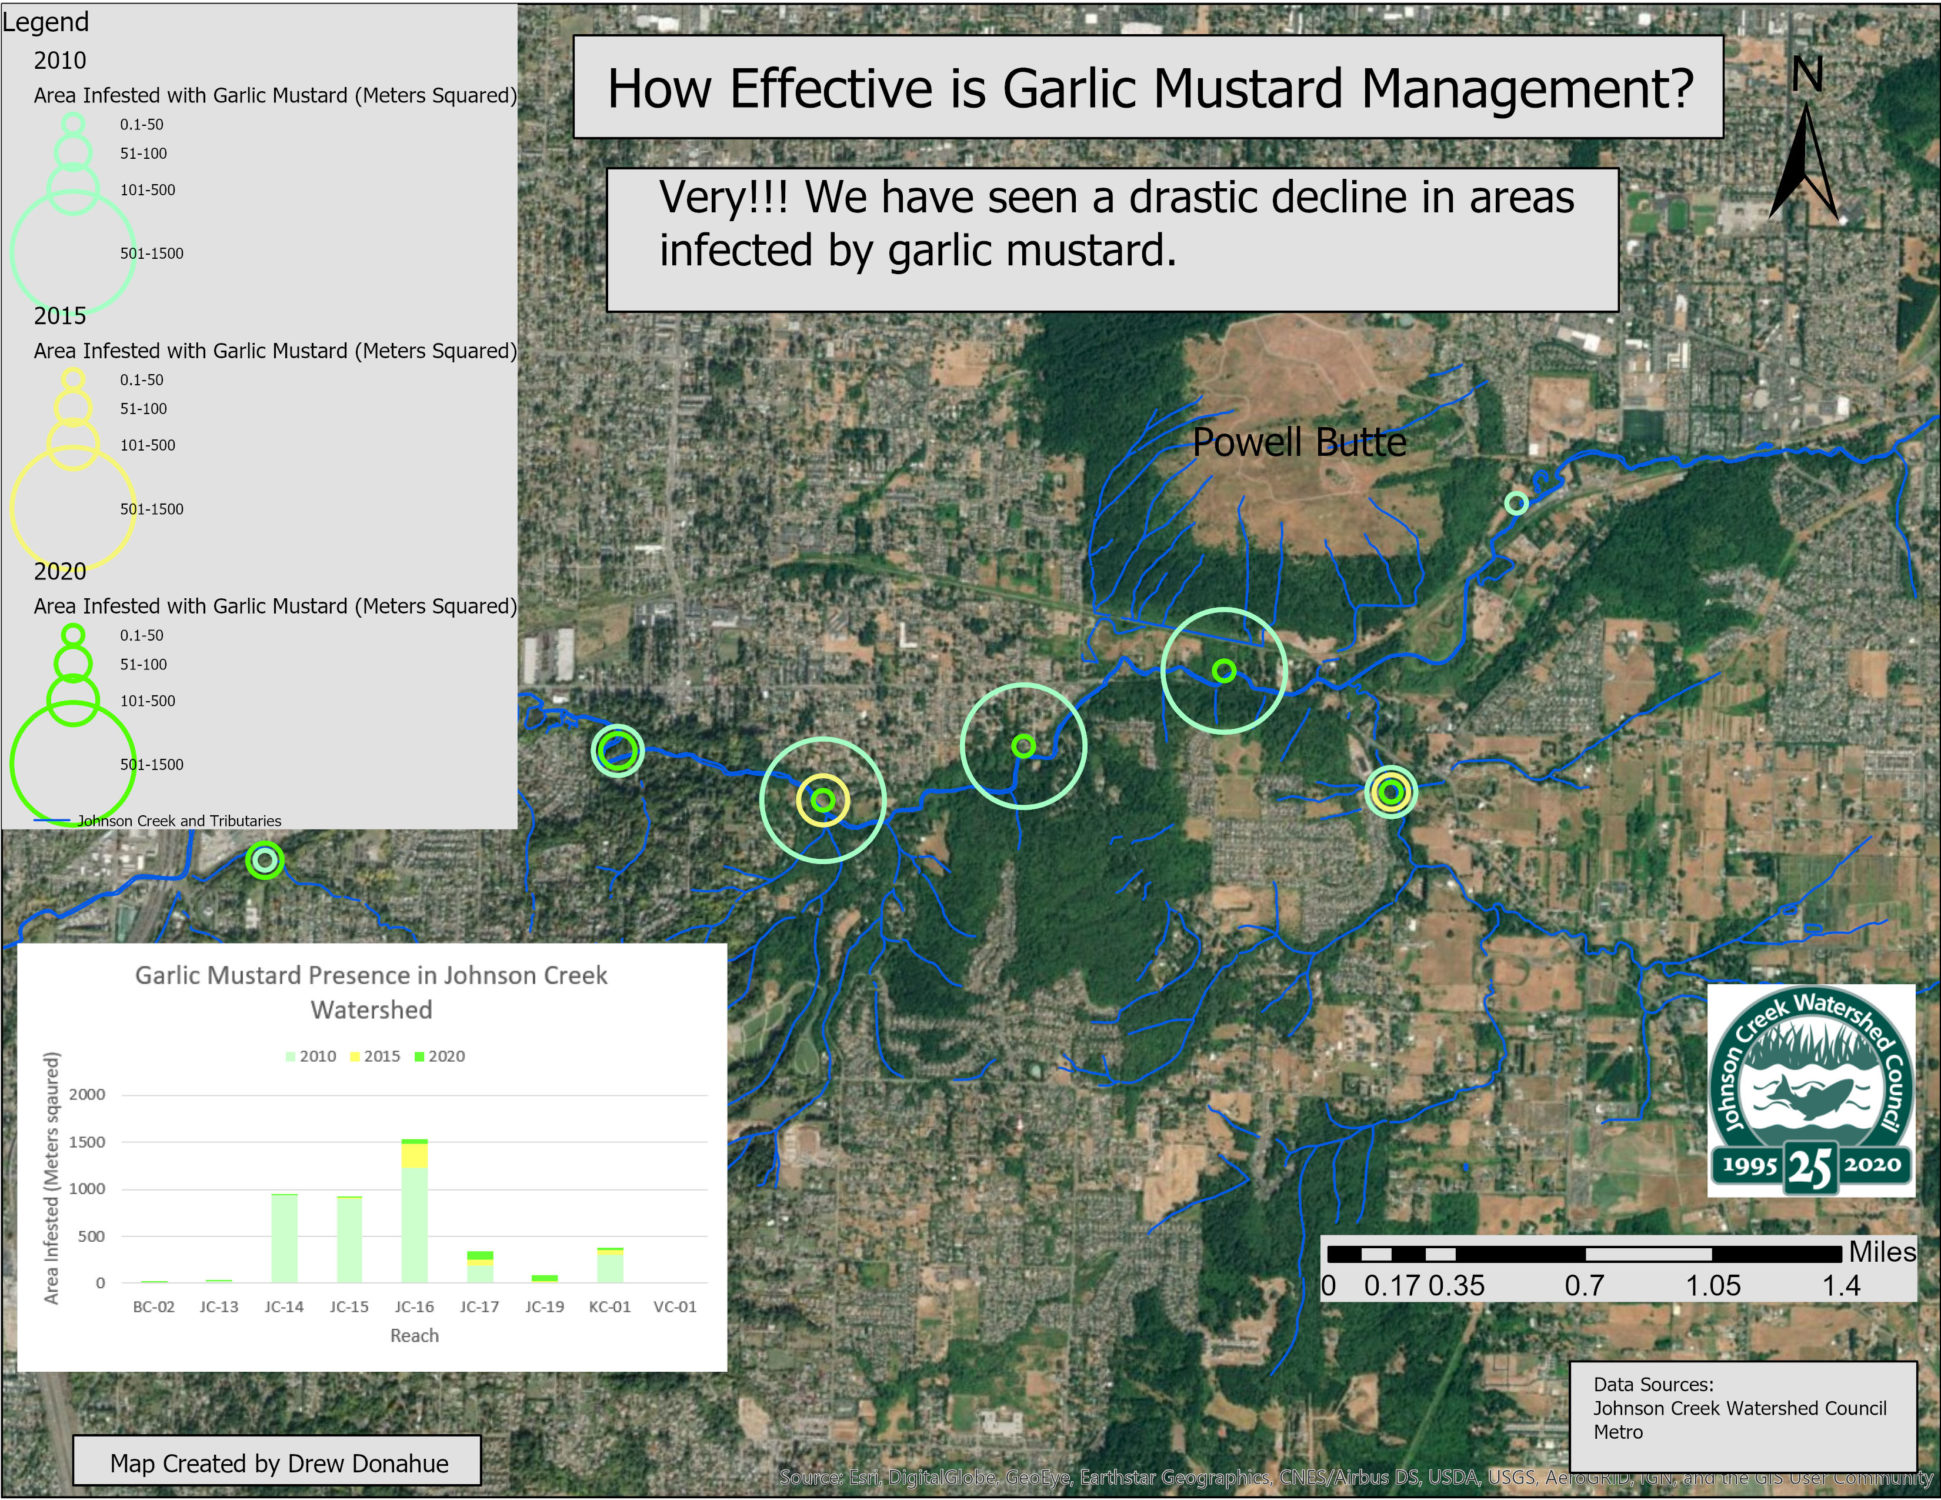The height and width of the screenshot is (1500, 1941).
Task: Click the southwest-most infestation circle marker
Action: (264, 860)
